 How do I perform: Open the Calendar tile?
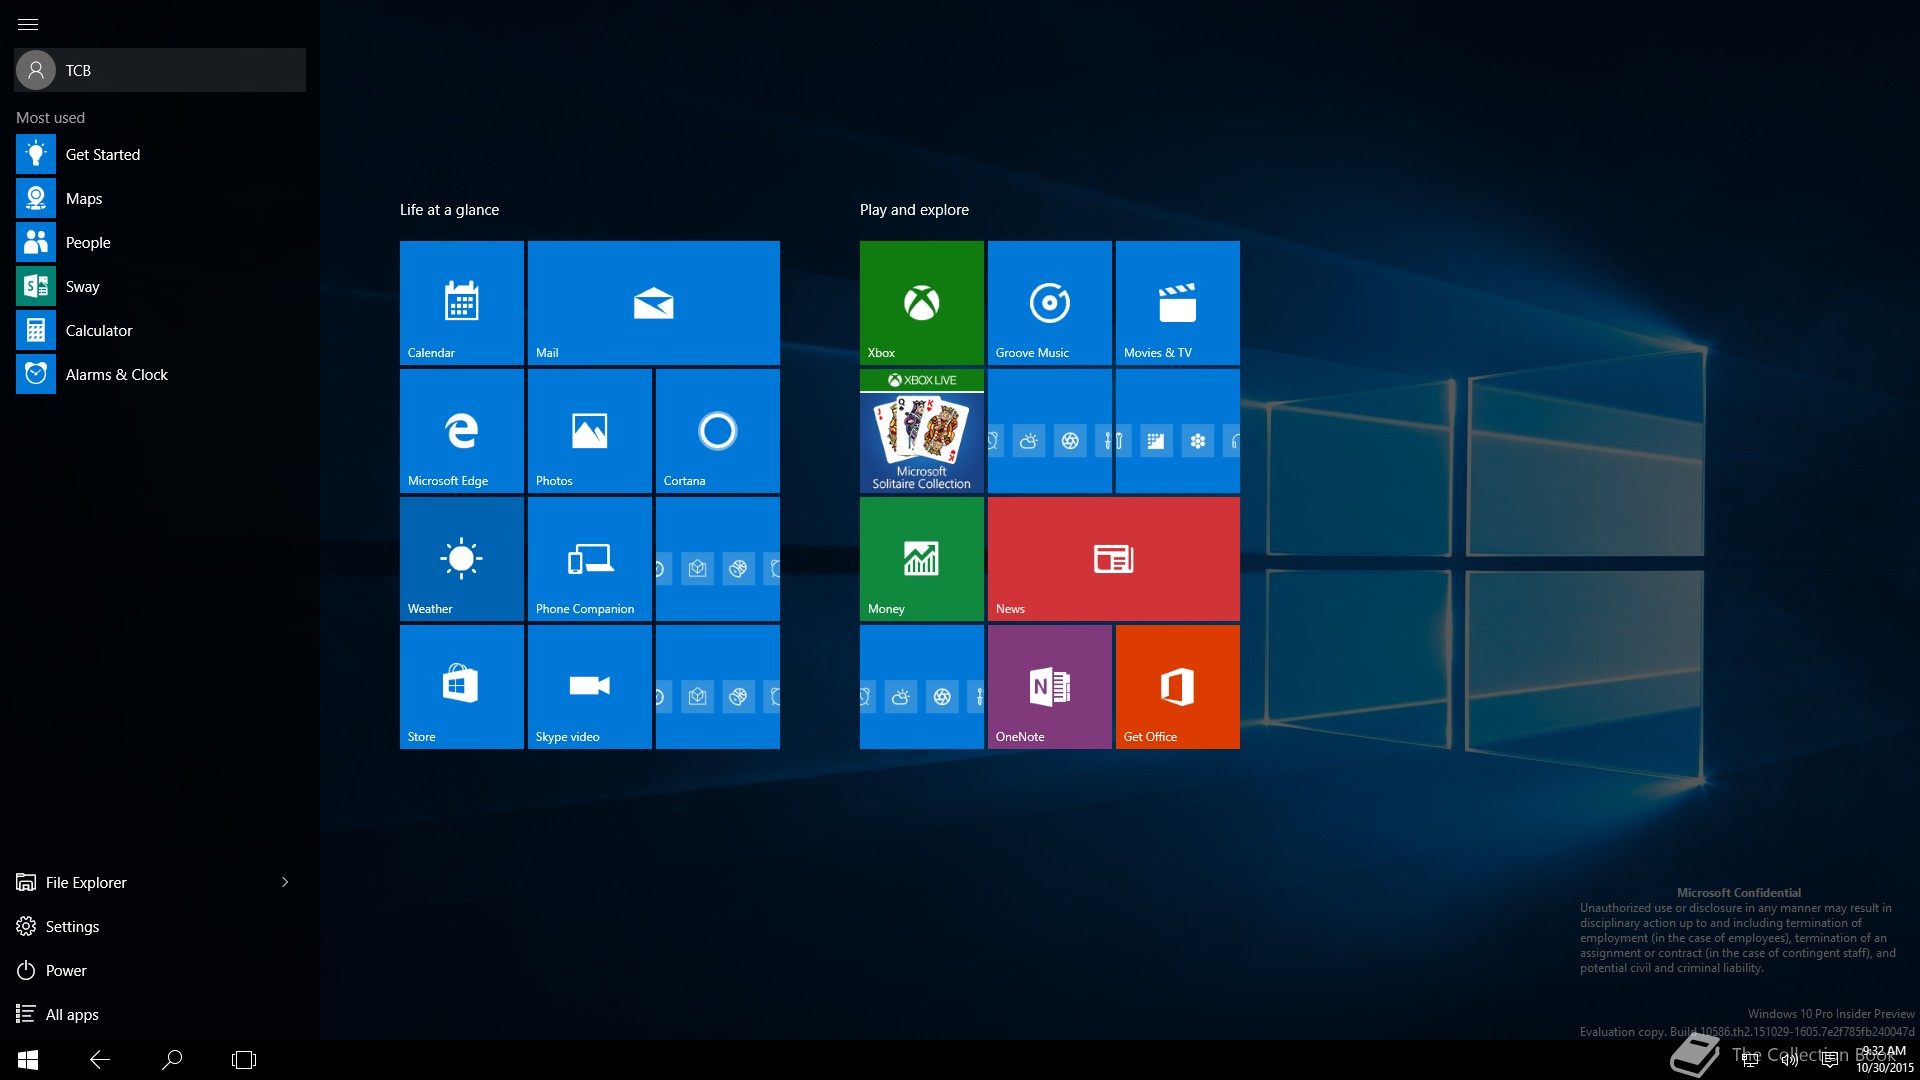click(x=461, y=302)
